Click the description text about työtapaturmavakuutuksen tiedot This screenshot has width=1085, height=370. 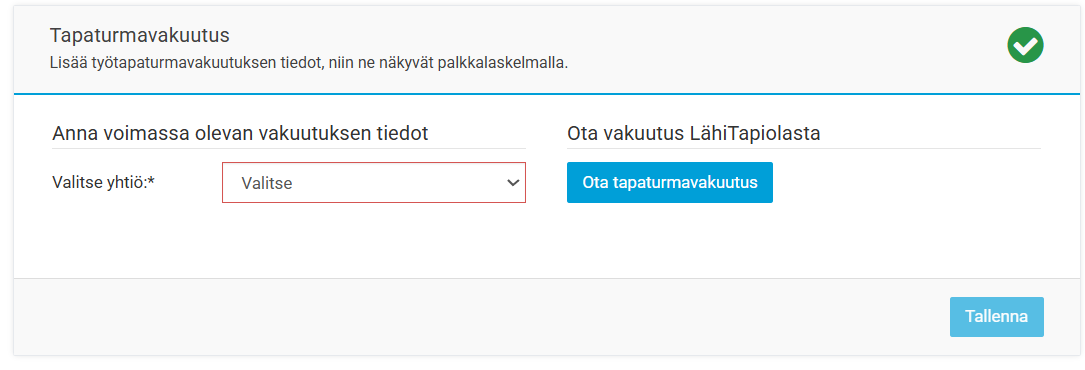click(x=309, y=63)
